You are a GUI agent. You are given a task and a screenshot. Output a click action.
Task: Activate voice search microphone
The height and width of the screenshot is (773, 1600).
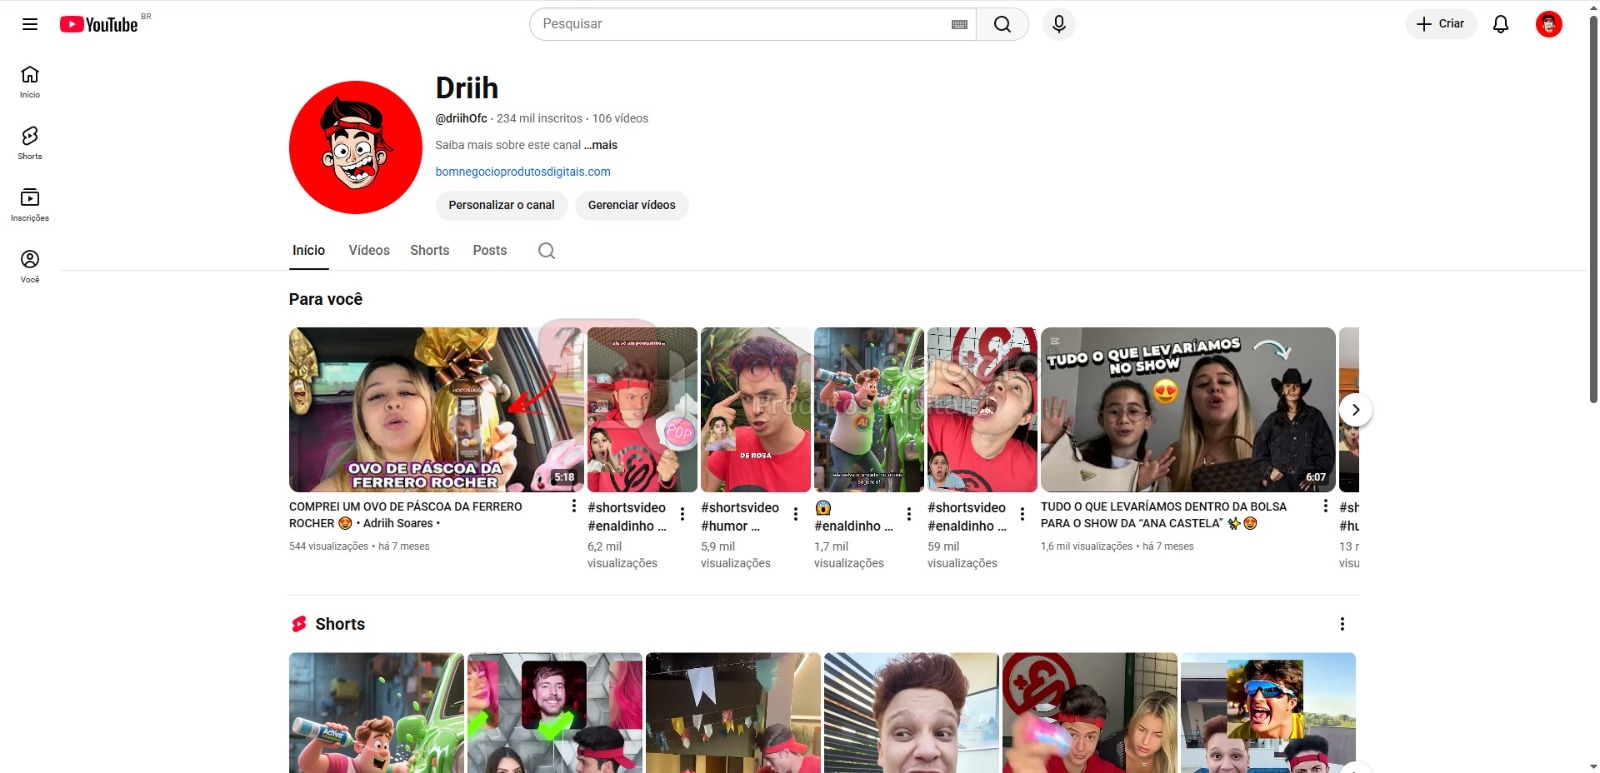coord(1059,24)
